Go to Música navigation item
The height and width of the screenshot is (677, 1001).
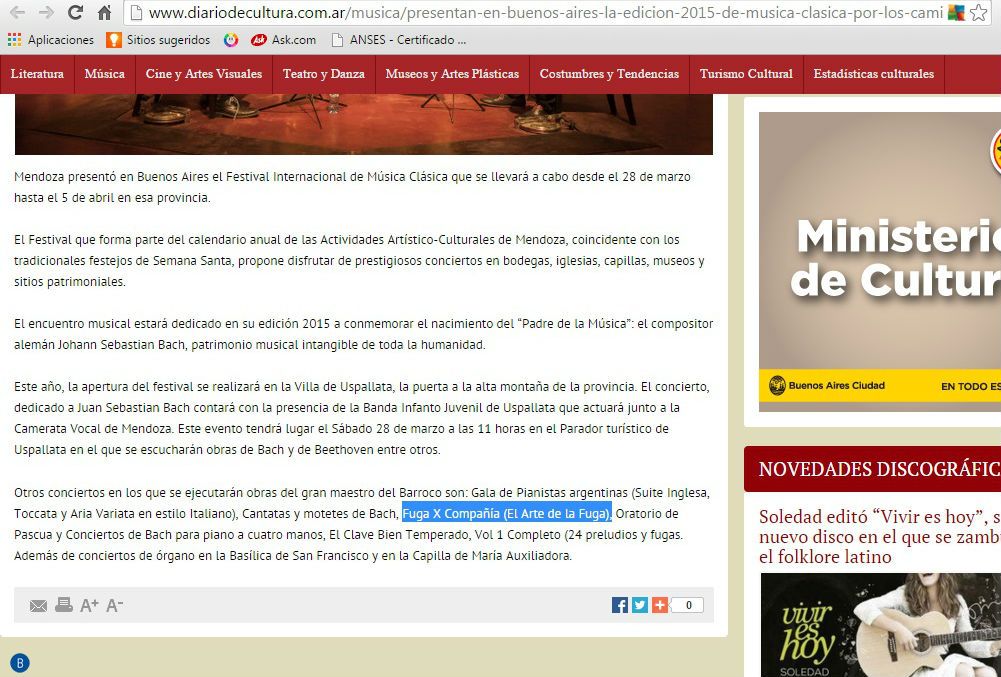(105, 74)
